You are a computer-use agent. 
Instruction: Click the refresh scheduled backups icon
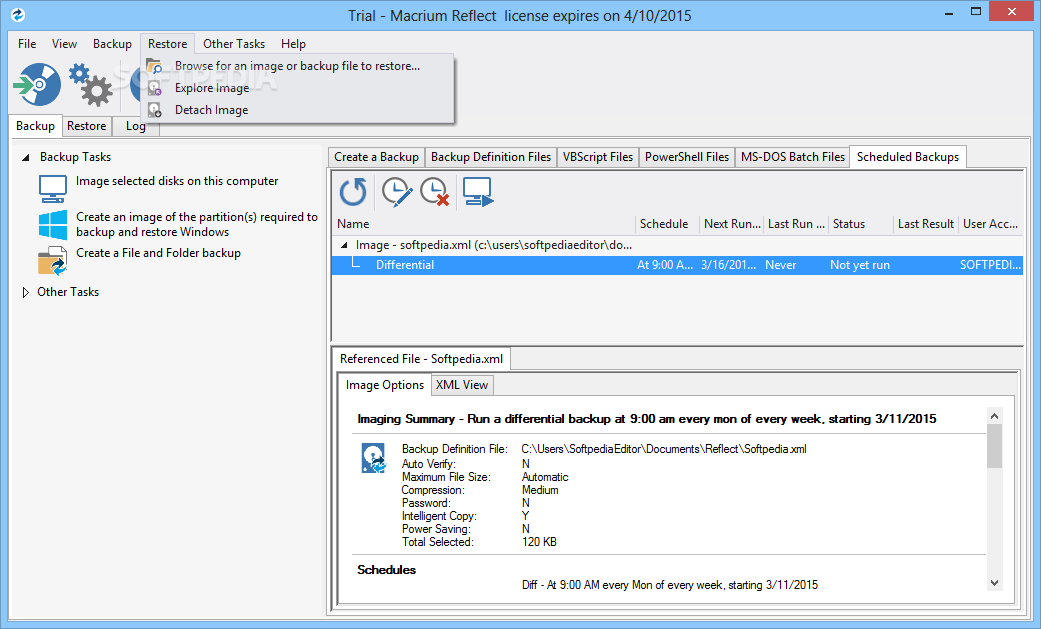point(353,192)
